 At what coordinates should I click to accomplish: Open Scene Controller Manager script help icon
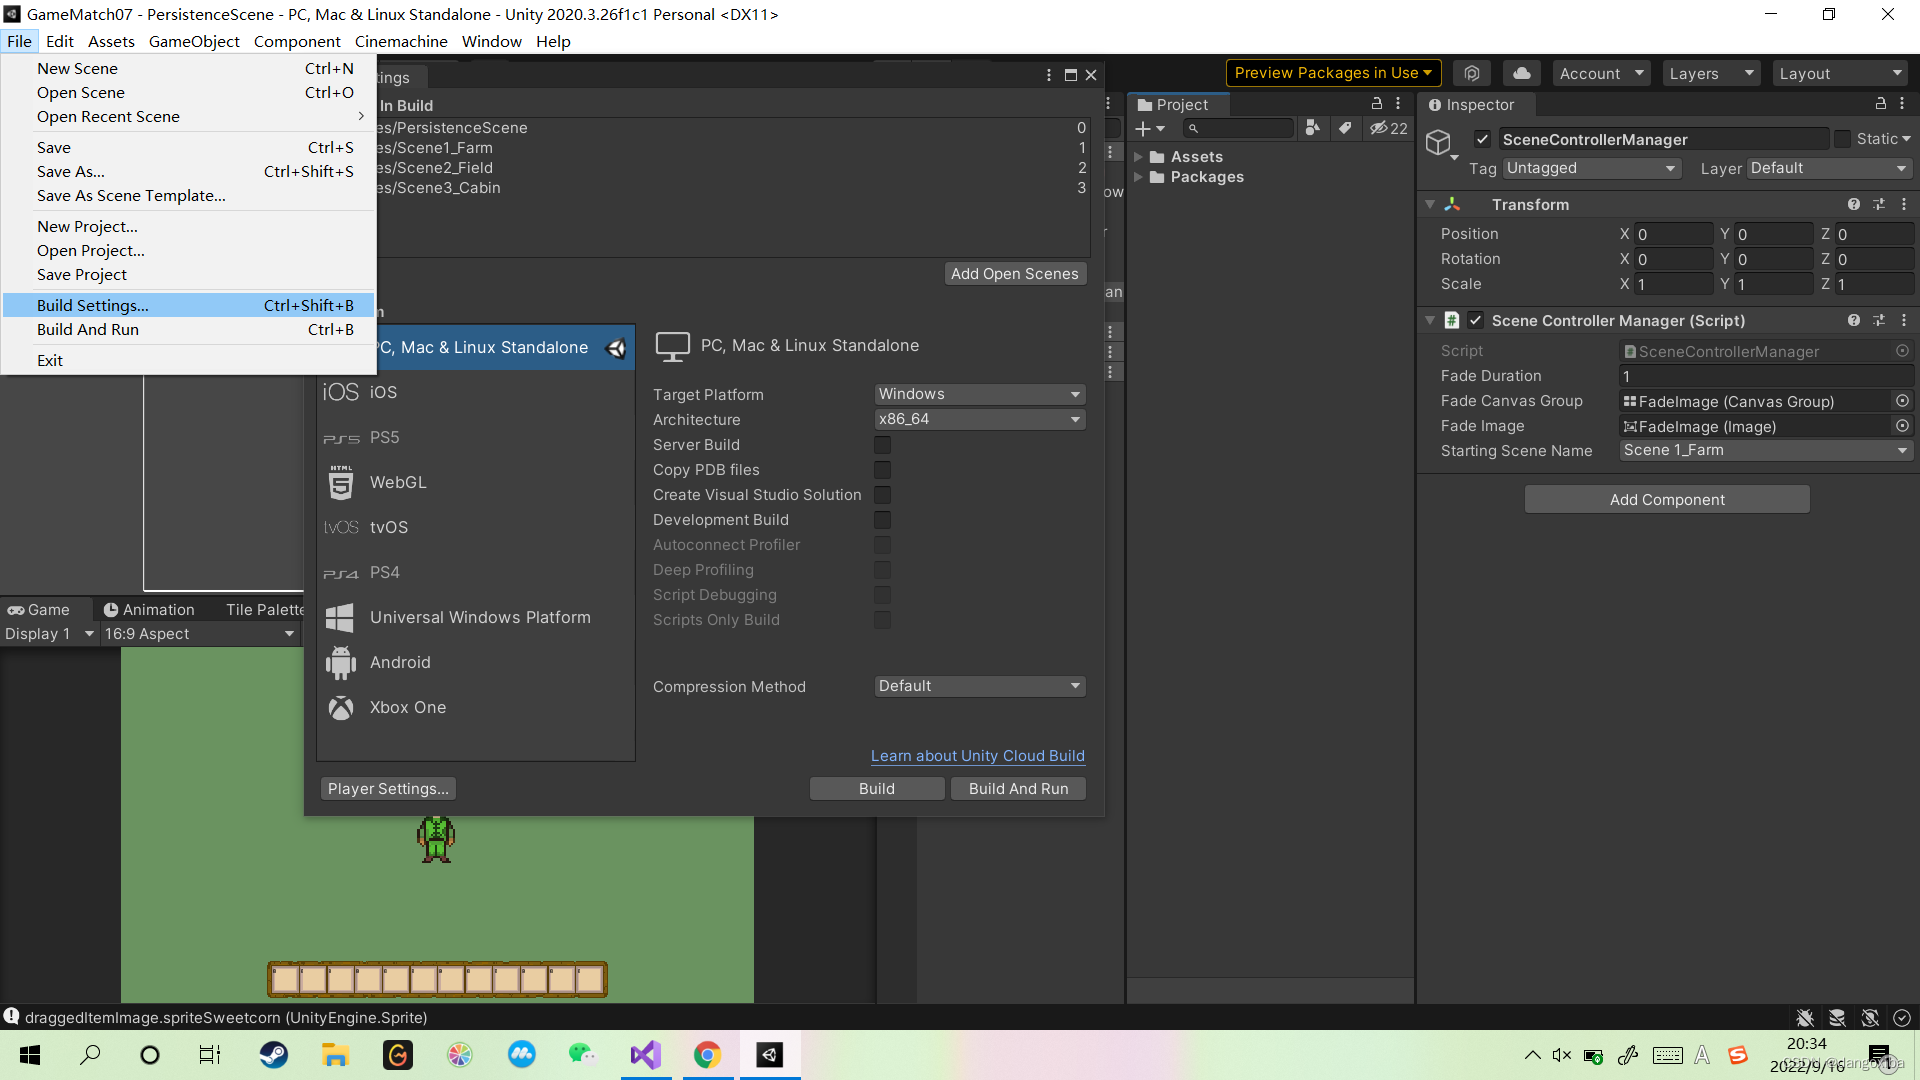1854,320
